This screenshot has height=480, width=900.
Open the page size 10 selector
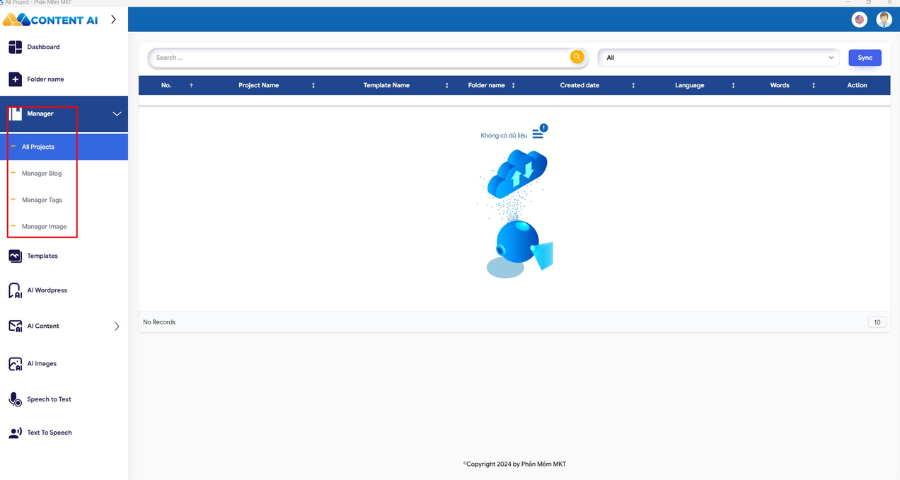(877, 322)
